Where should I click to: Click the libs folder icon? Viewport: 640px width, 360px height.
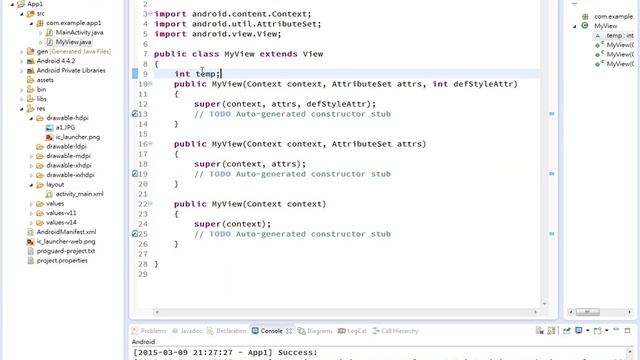tap(31, 99)
